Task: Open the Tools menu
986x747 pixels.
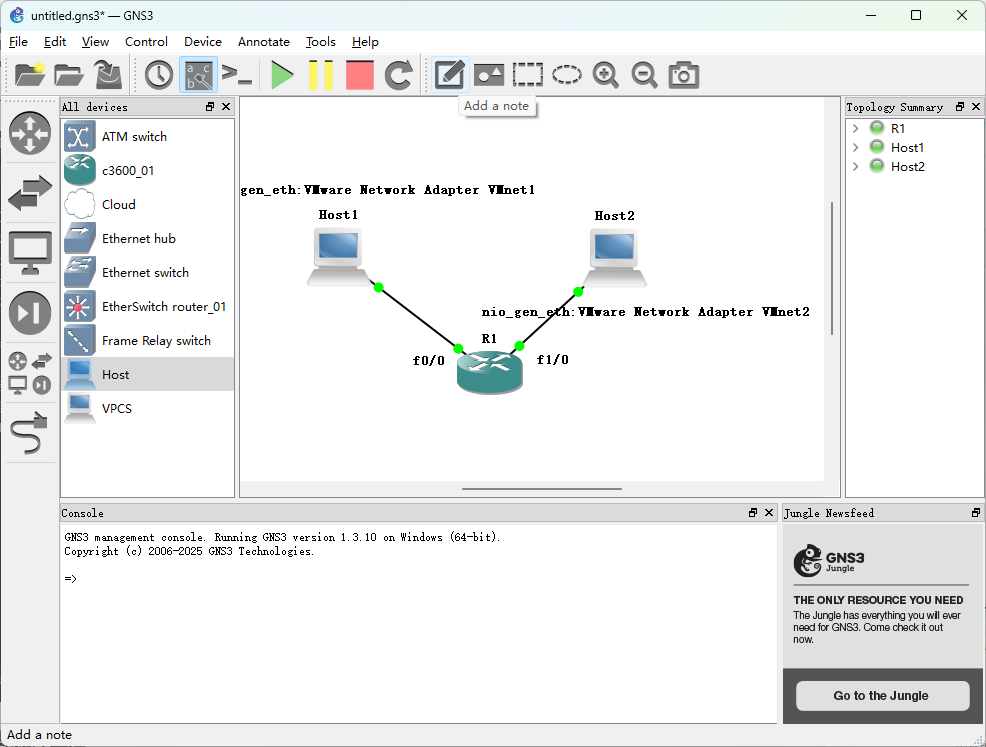Action: click(x=321, y=42)
